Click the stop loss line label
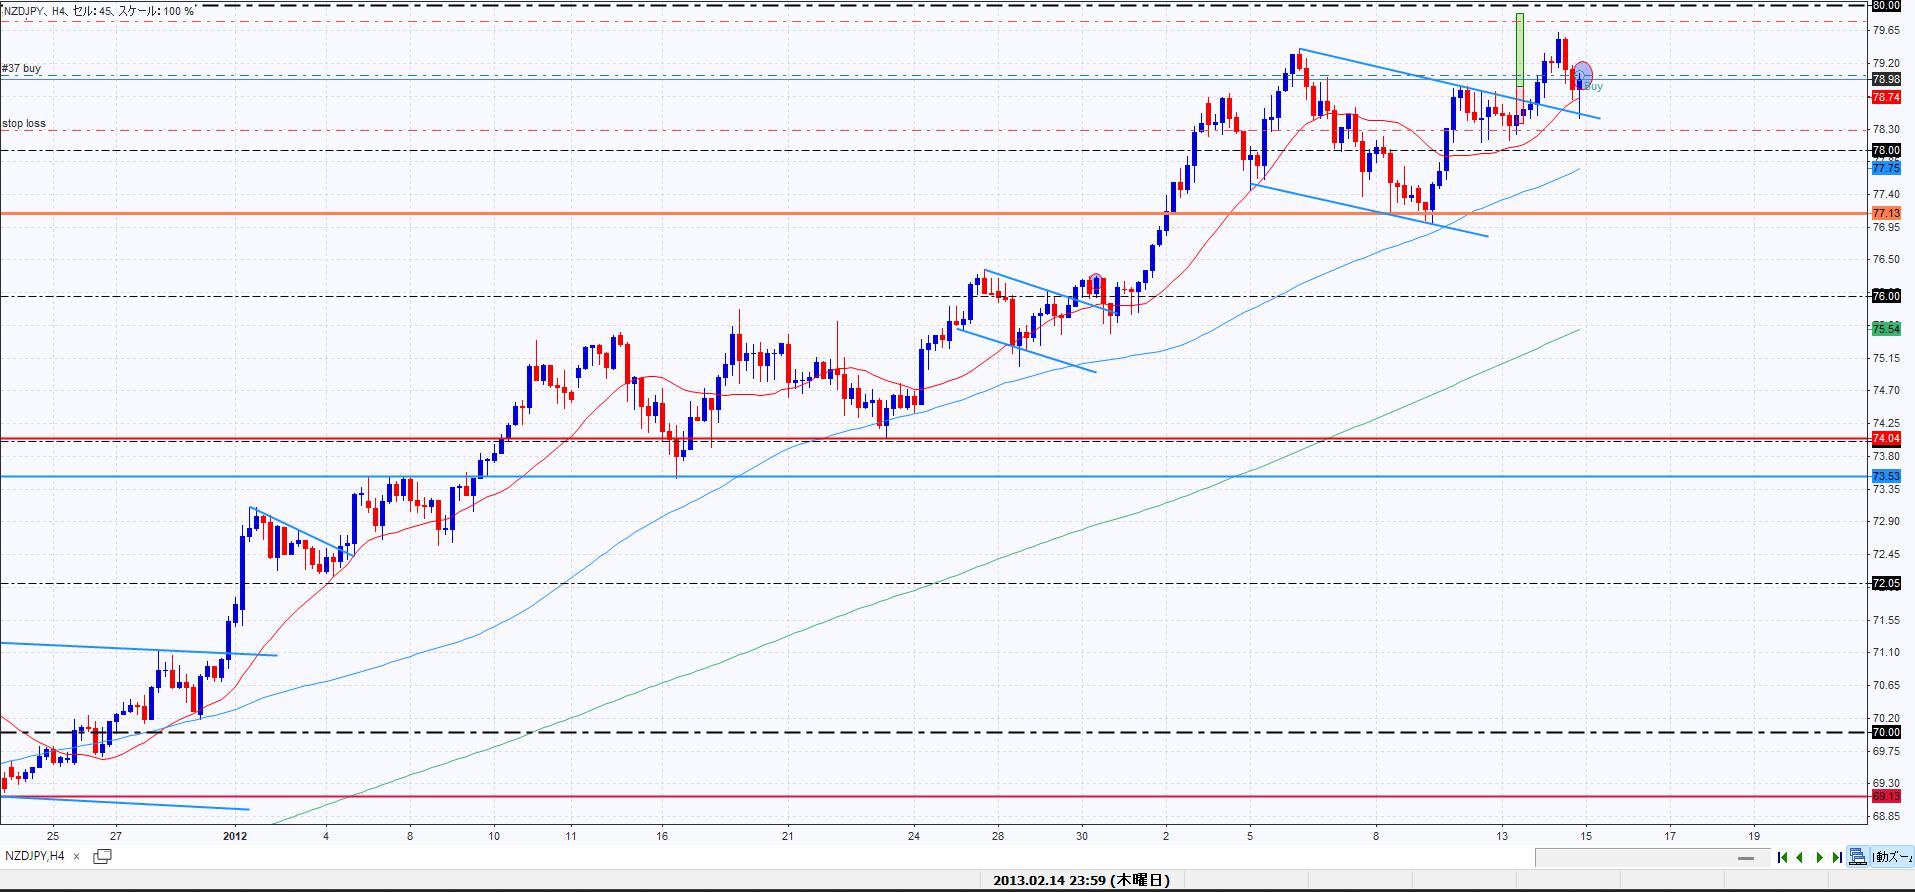 (24, 124)
